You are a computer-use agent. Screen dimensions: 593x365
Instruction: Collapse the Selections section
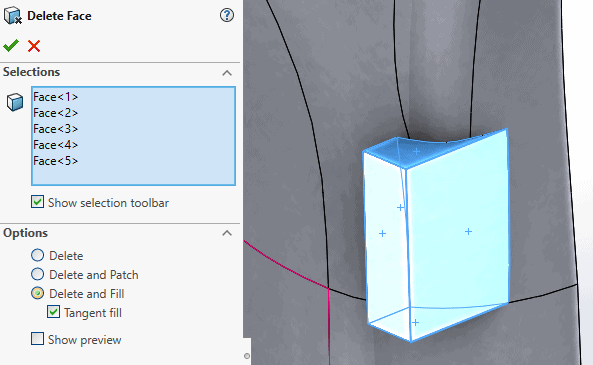tap(227, 73)
